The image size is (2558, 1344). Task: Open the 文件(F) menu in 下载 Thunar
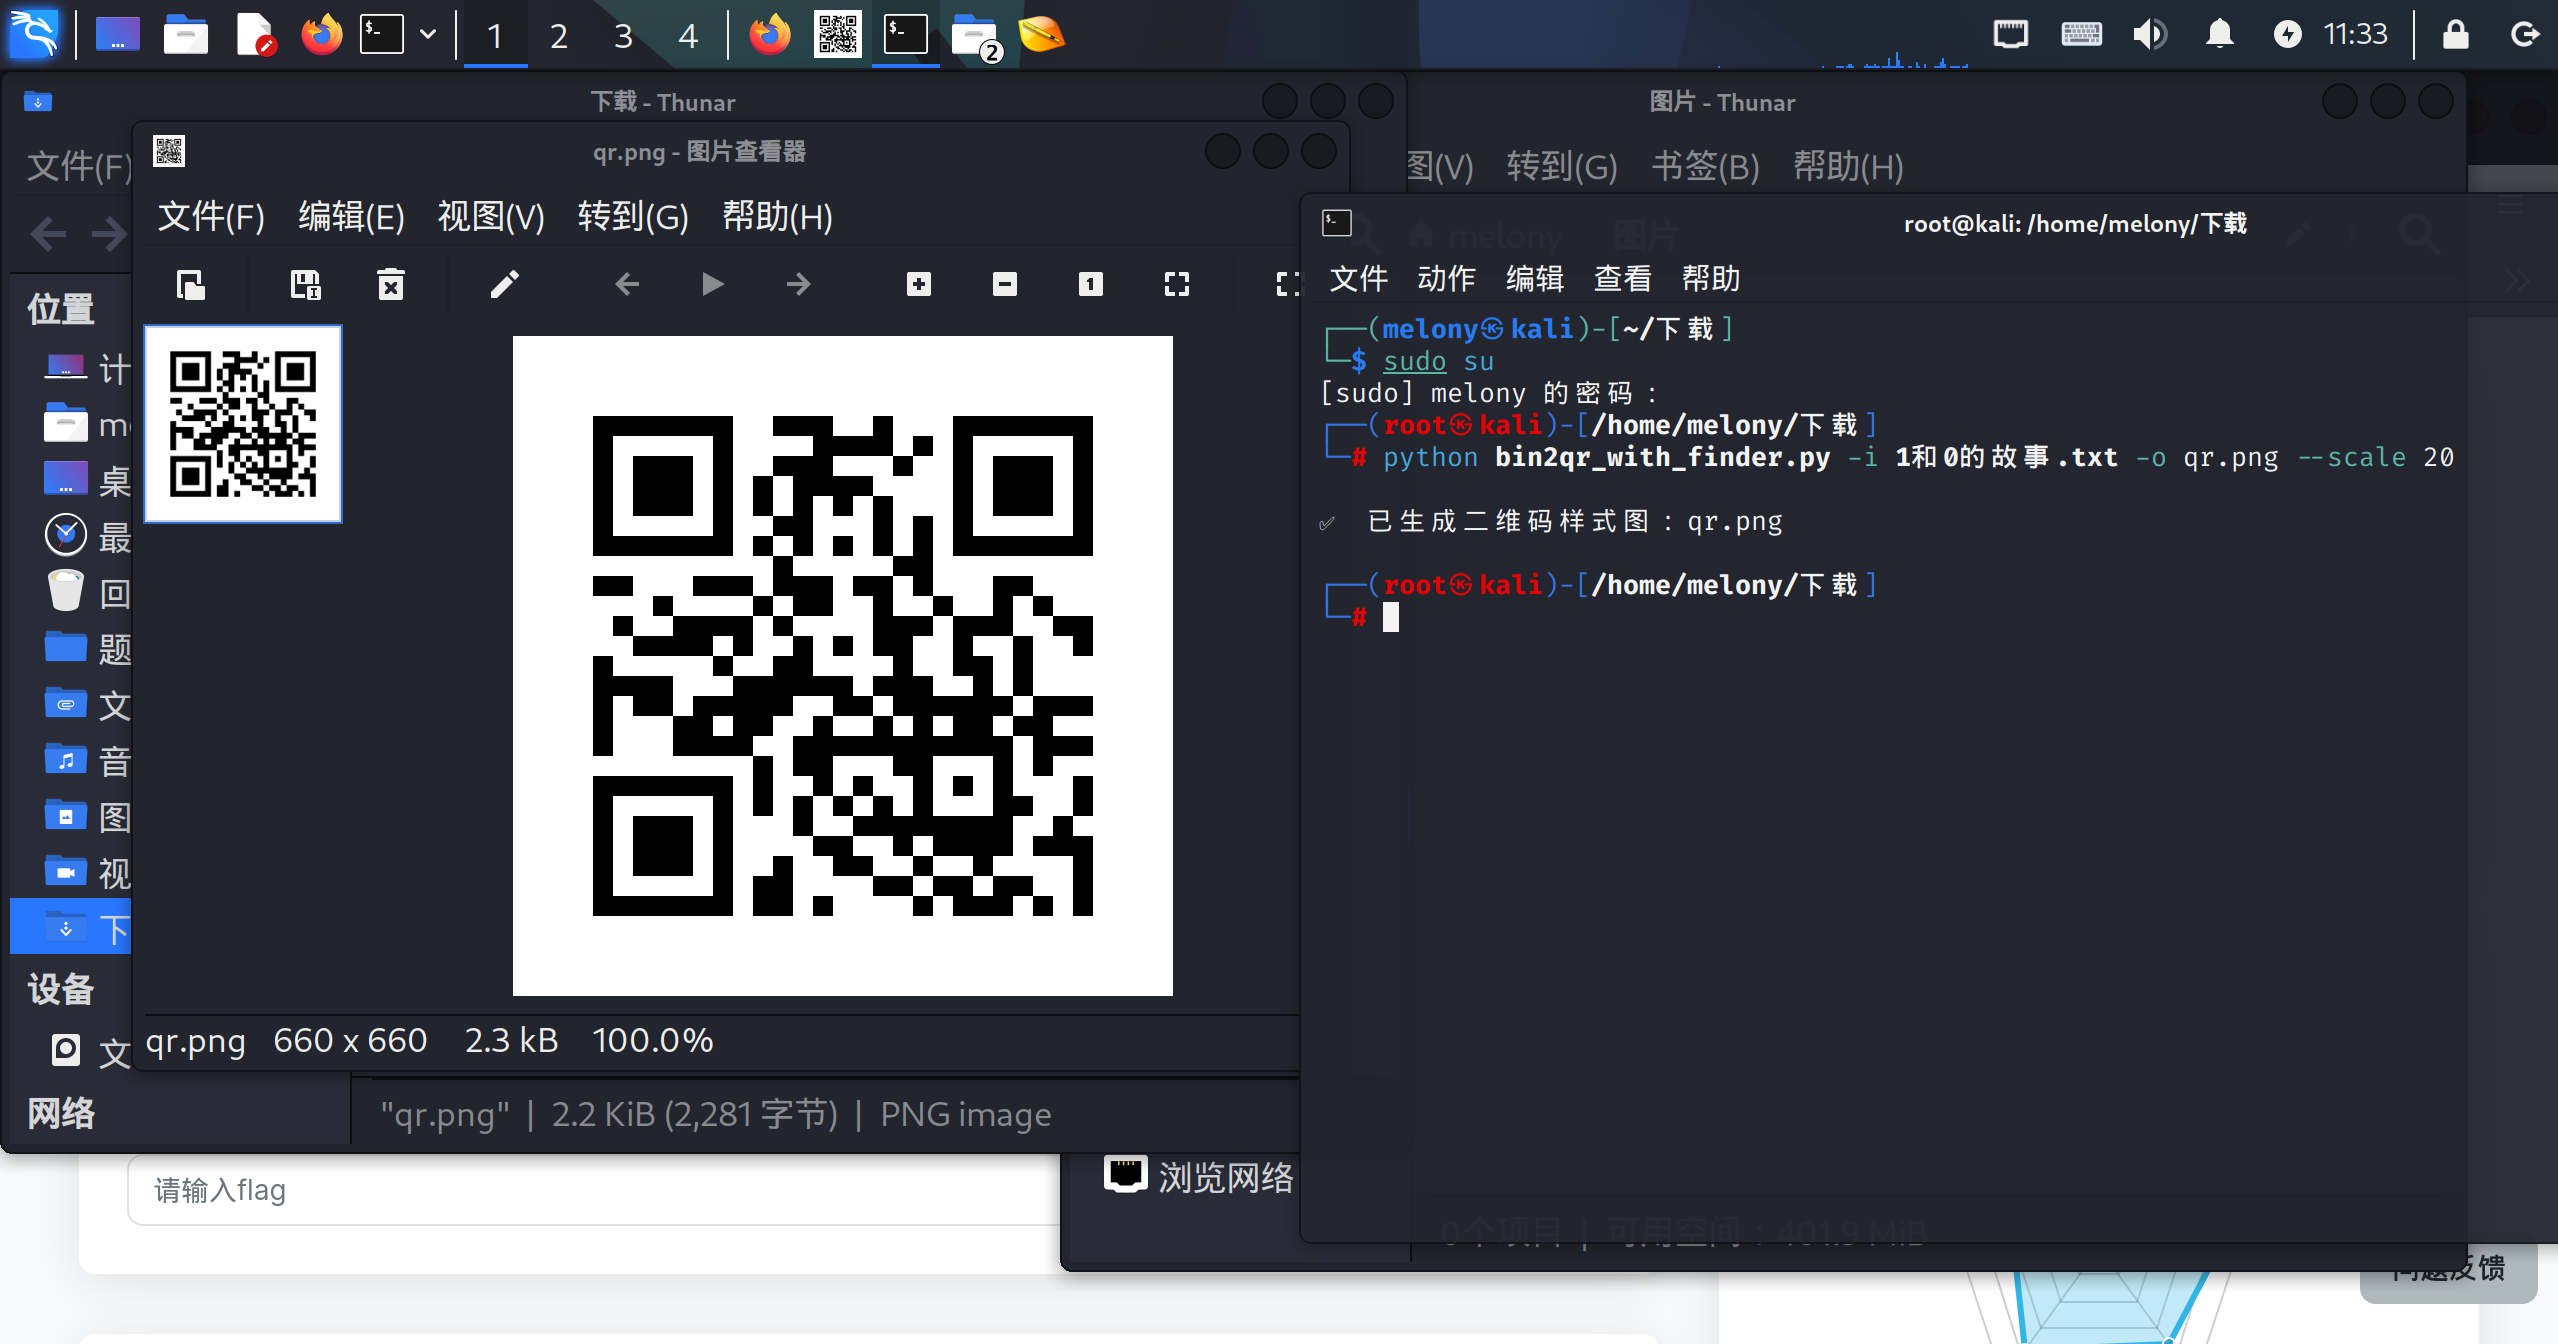point(79,166)
